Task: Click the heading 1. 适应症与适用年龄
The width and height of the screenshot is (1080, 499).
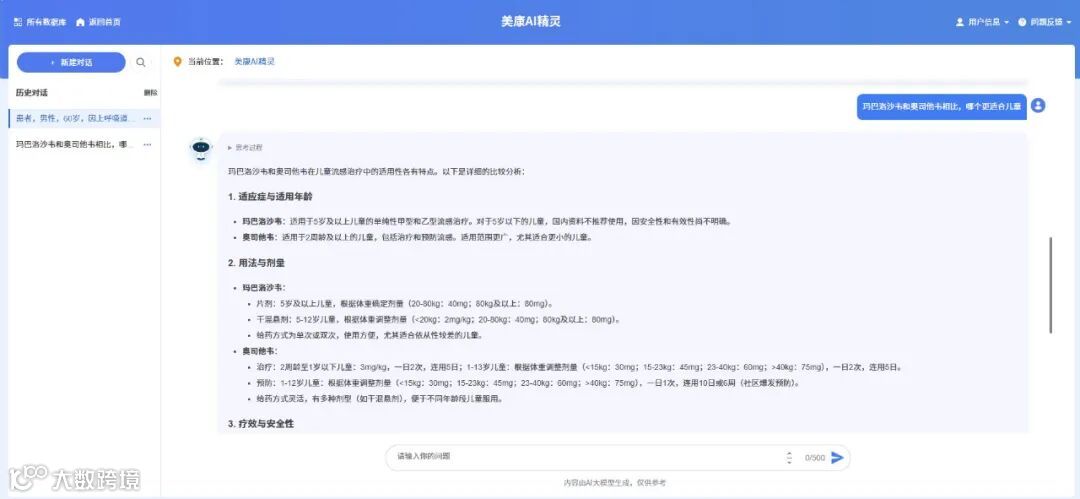Action: pyautogui.click(x=270, y=197)
